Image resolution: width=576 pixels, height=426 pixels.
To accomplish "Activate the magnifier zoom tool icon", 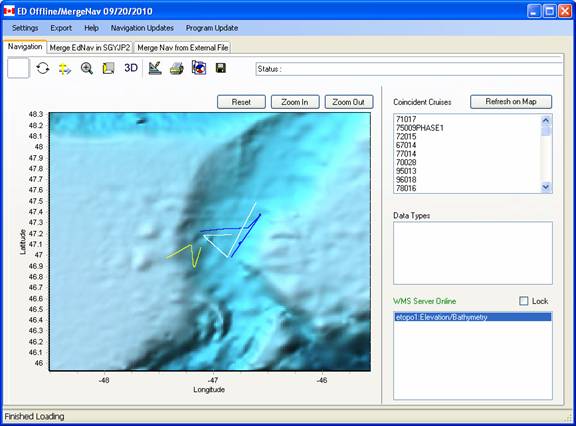I will [87, 68].
